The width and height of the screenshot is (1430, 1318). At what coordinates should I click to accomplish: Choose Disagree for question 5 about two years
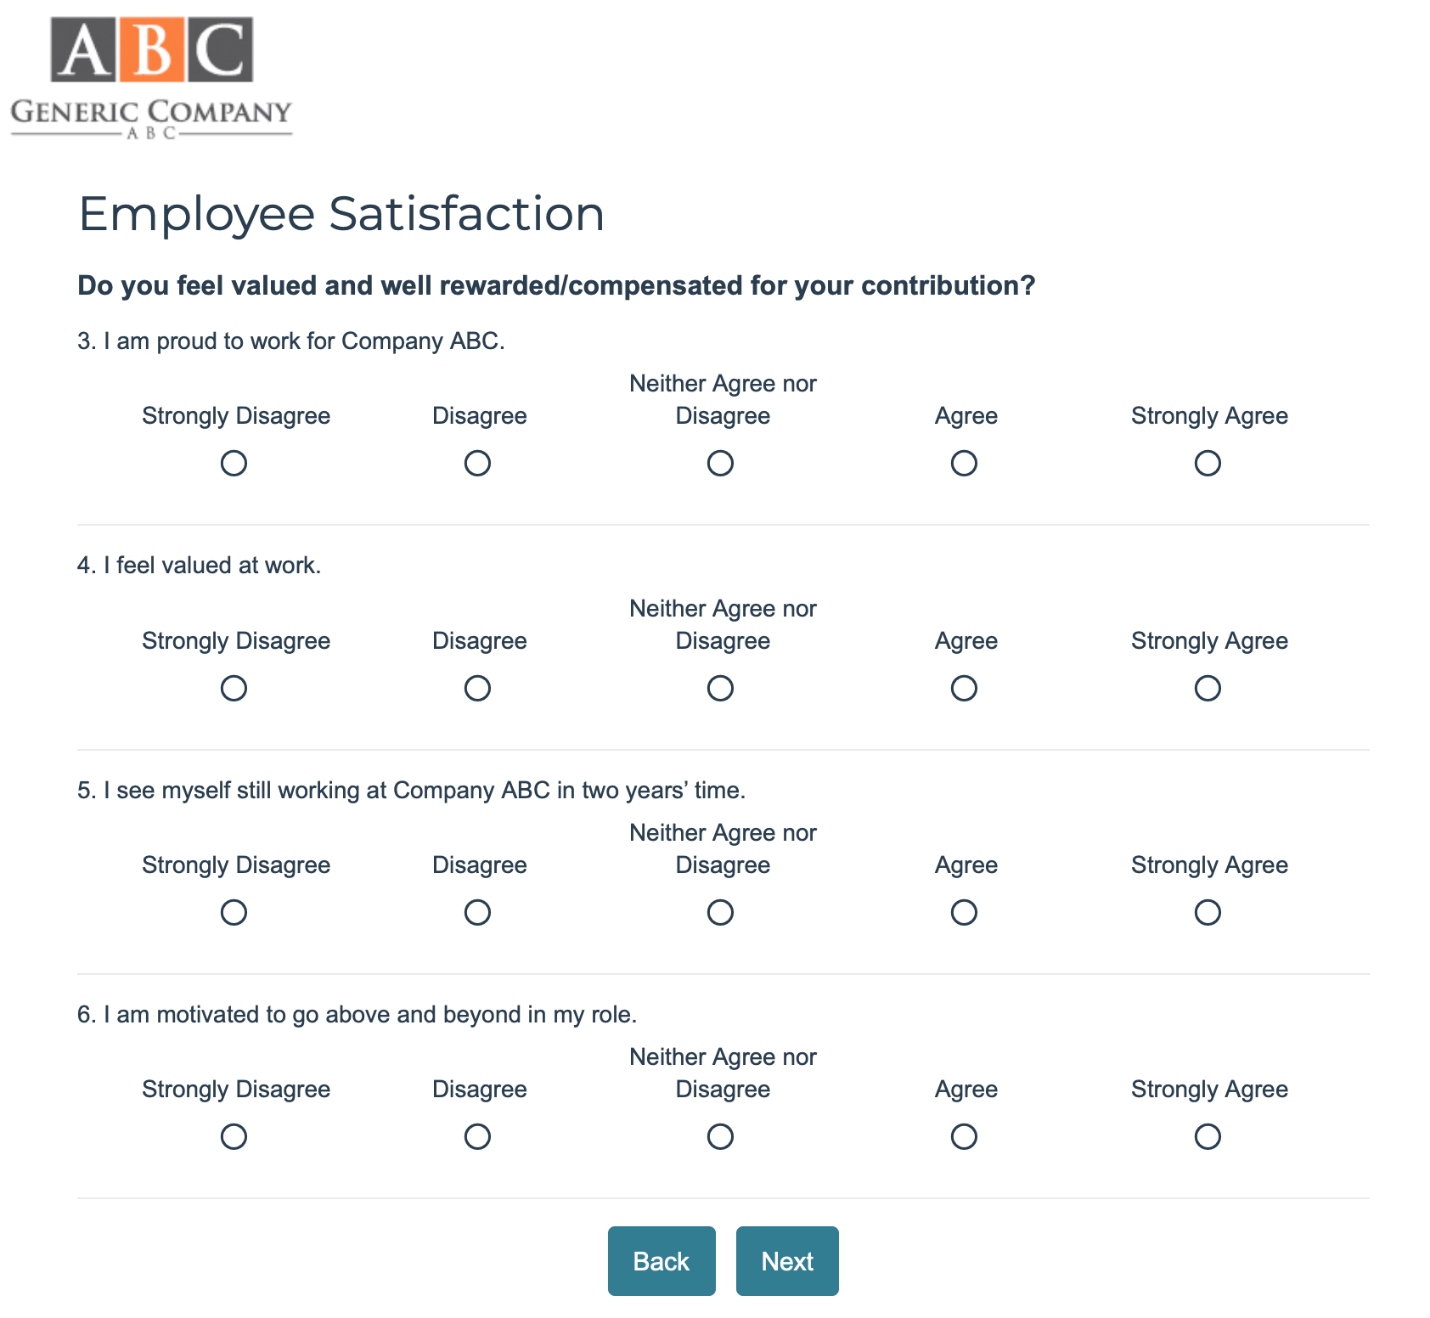click(x=477, y=912)
